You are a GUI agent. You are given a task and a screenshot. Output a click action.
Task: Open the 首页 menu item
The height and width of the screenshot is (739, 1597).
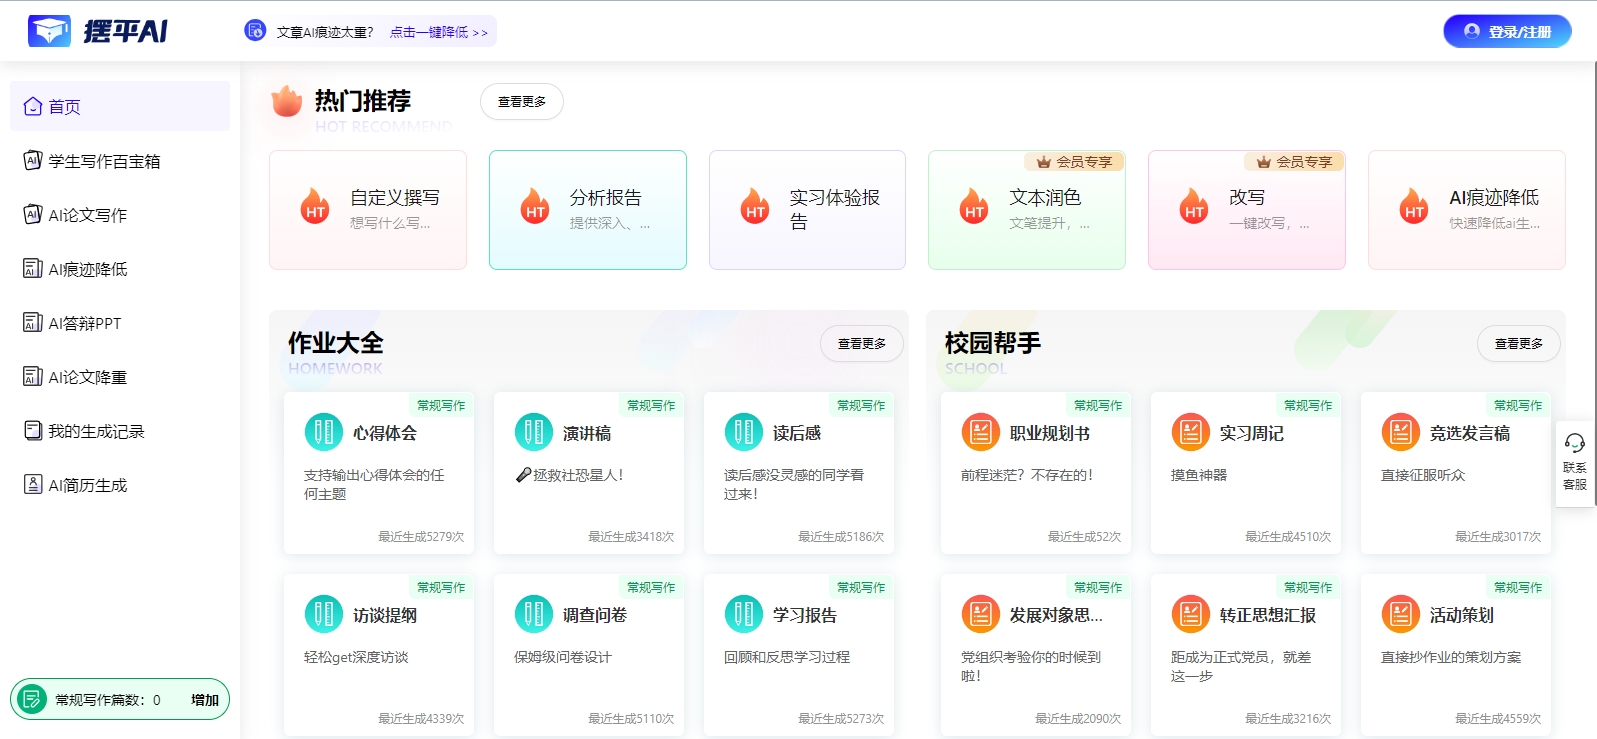(120, 106)
